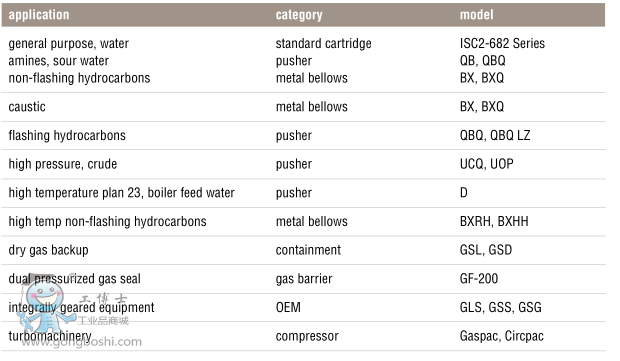Click the high pressure, crude cell
The height and width of the screenshot is (361, 620).
(x=62, y=164)
